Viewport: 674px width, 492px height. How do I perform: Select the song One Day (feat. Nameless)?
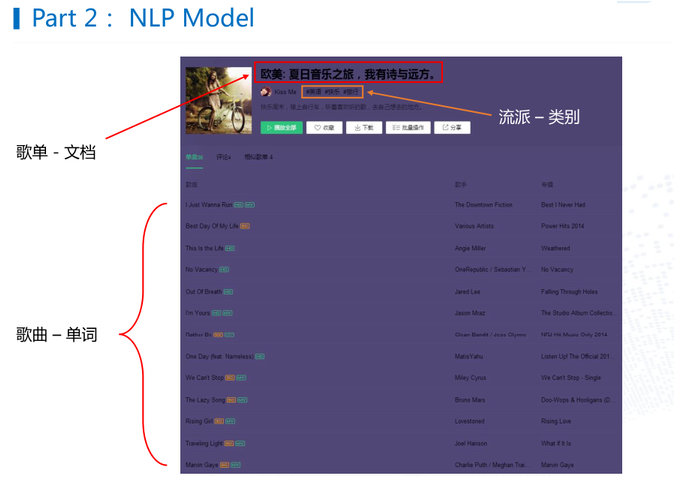click(219, 357)
